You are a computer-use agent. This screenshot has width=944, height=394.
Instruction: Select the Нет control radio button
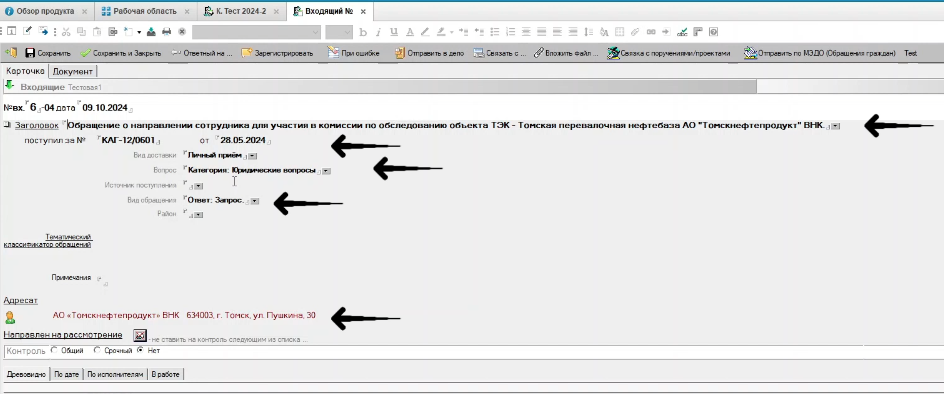click(140, 350)
